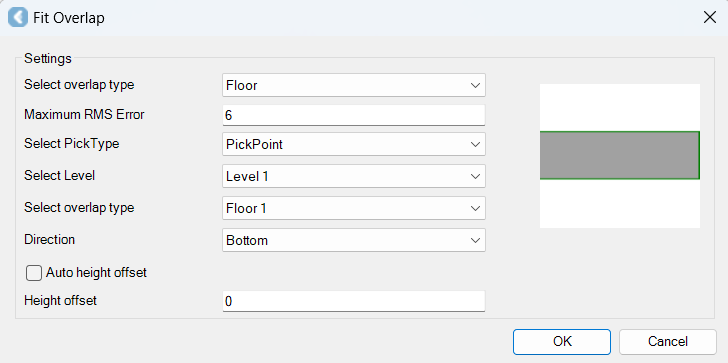Click the Maximum RMS Error label text

tap(84, 114)
